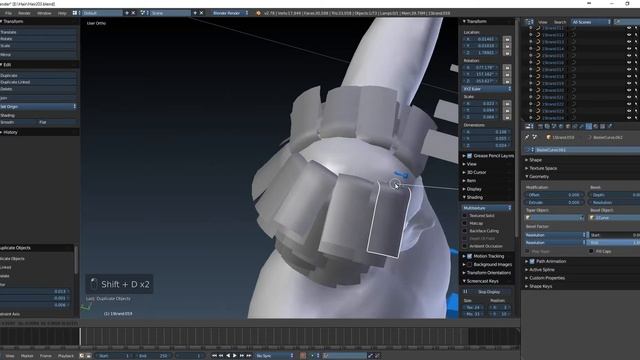Screen dimensions: 640x360
Task: Open the Properties editor type selector
Action: coord(529,127)
